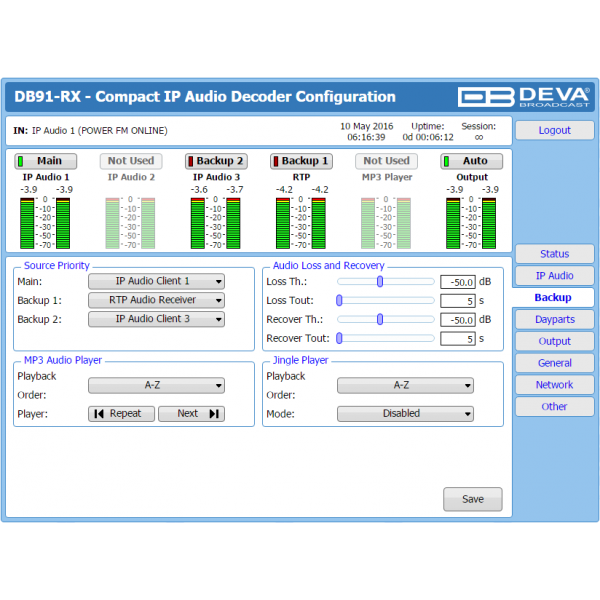Click the Recover Th. dB value field
This screenshot has height=600, width=600.
click(458, 320)
